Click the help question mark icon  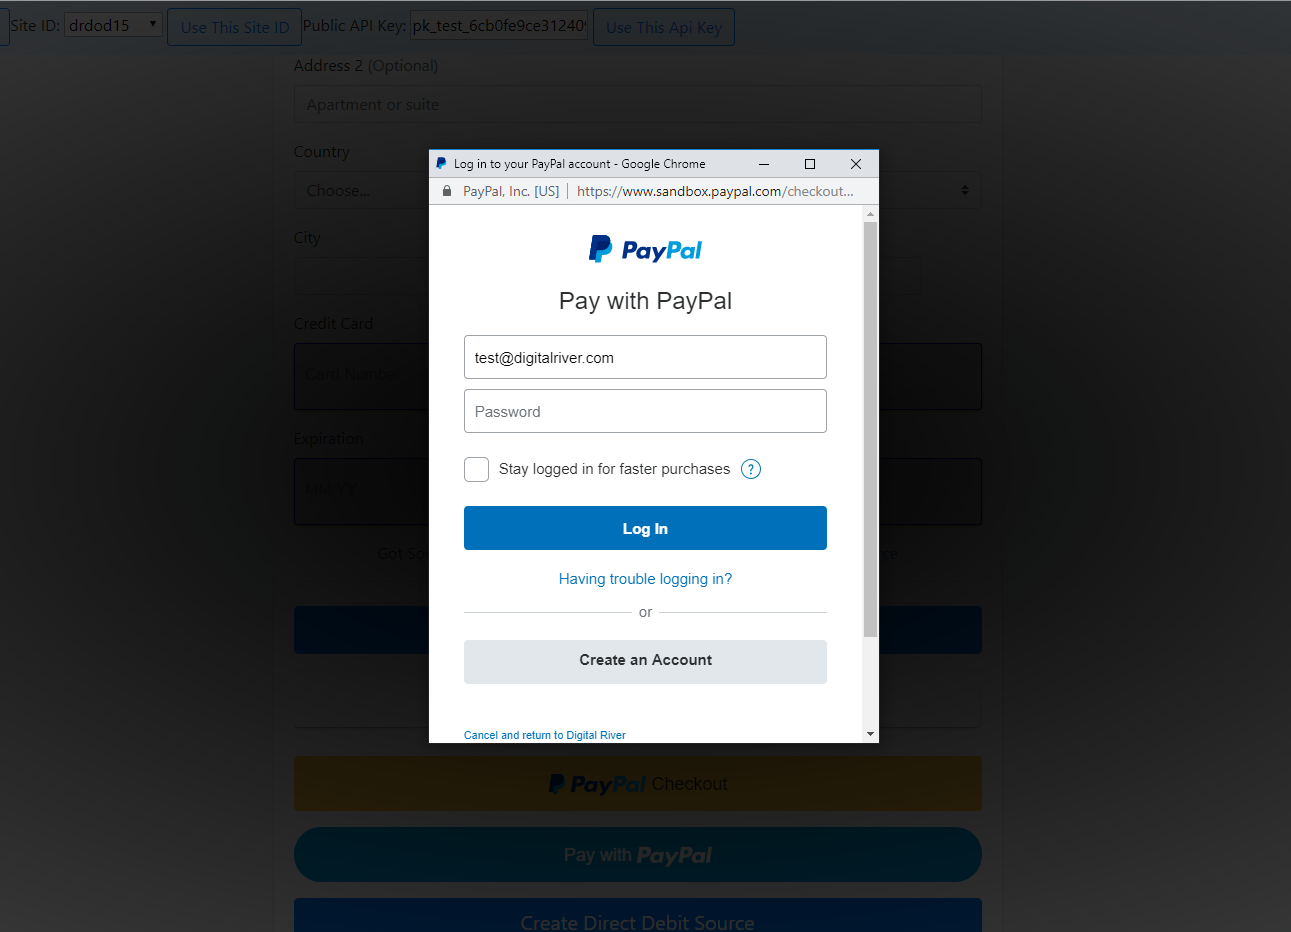tap(751, 469)
